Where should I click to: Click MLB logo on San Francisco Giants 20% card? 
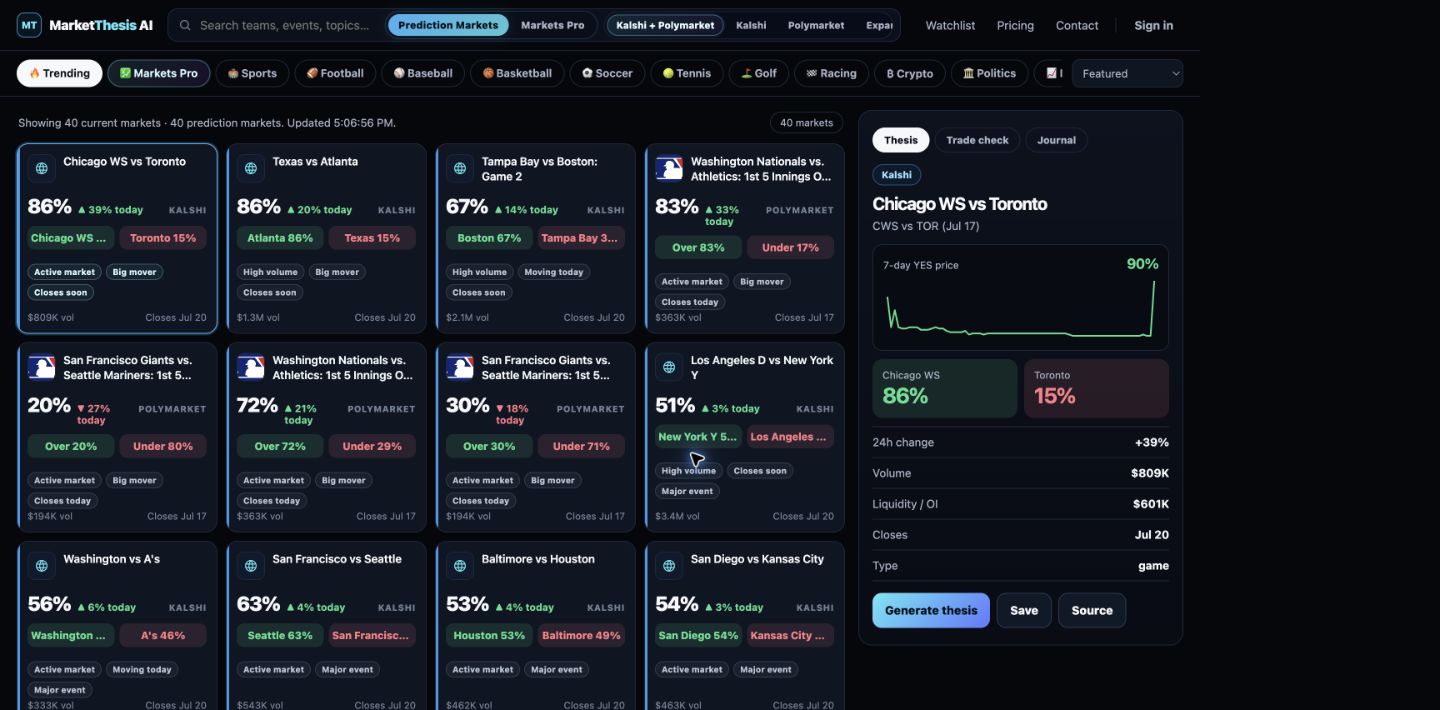click(x=42, y=368)
